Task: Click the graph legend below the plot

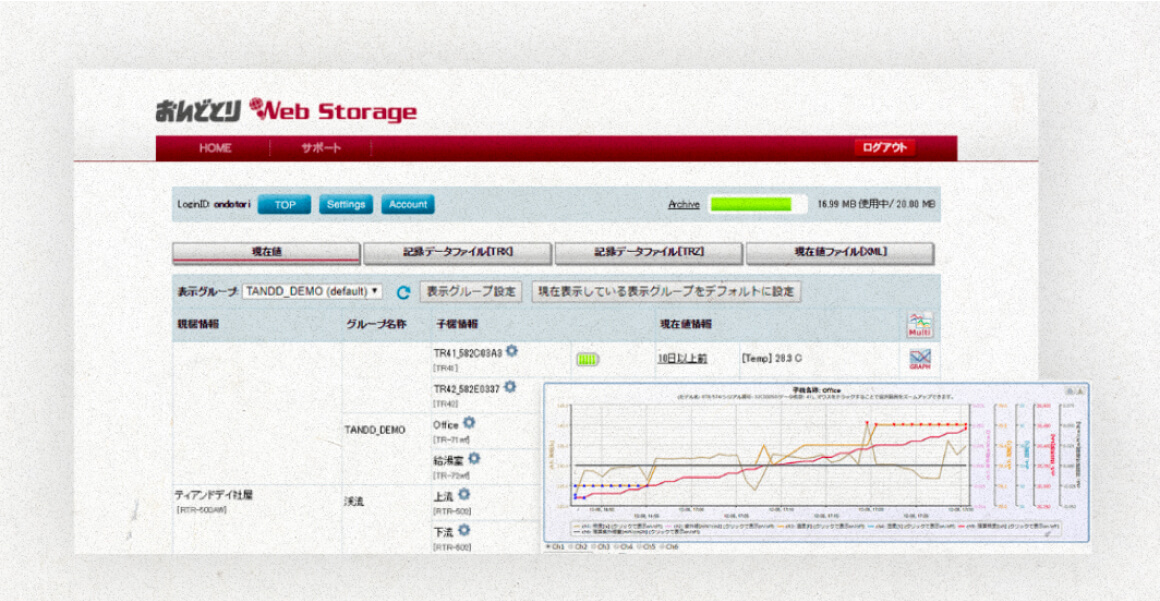Action: [x=813, y=527]
